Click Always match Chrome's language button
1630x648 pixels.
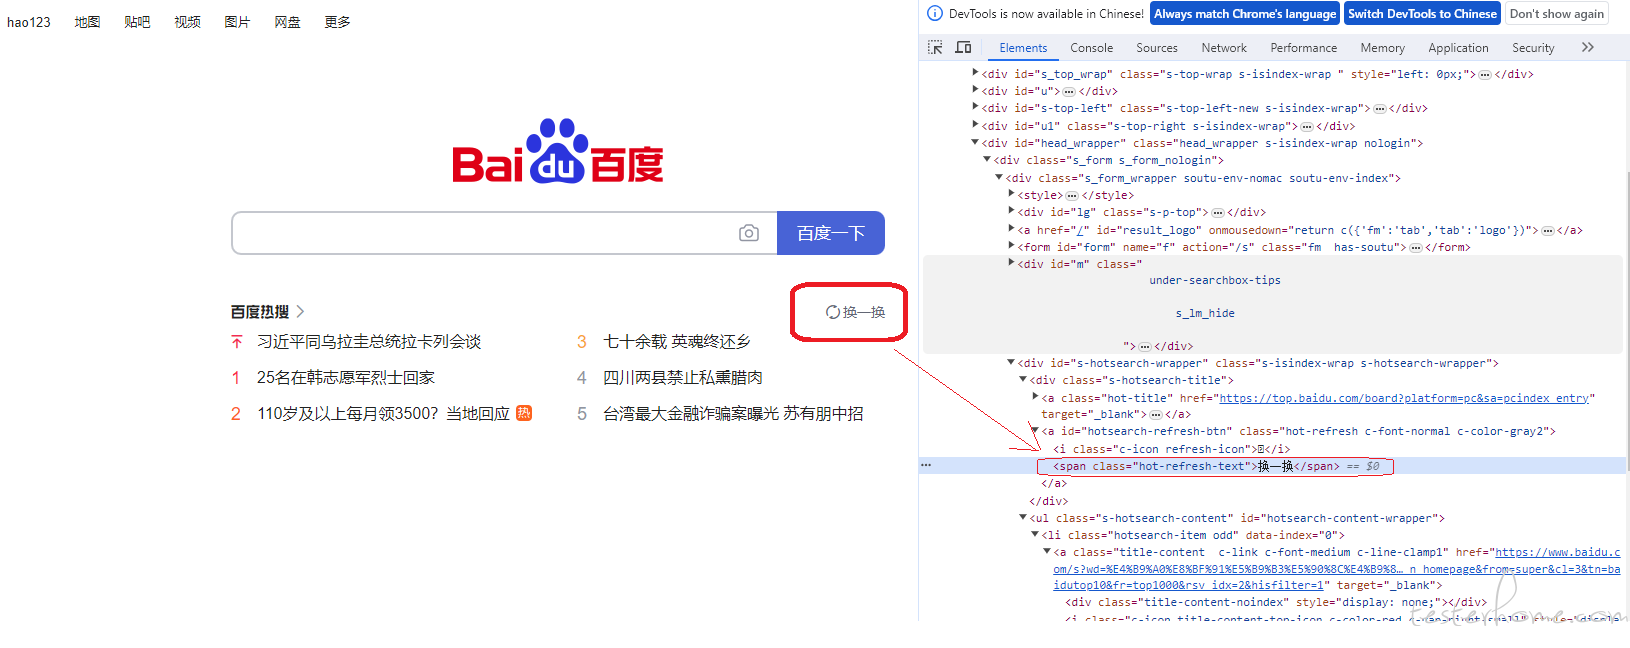click(1244, 14)
